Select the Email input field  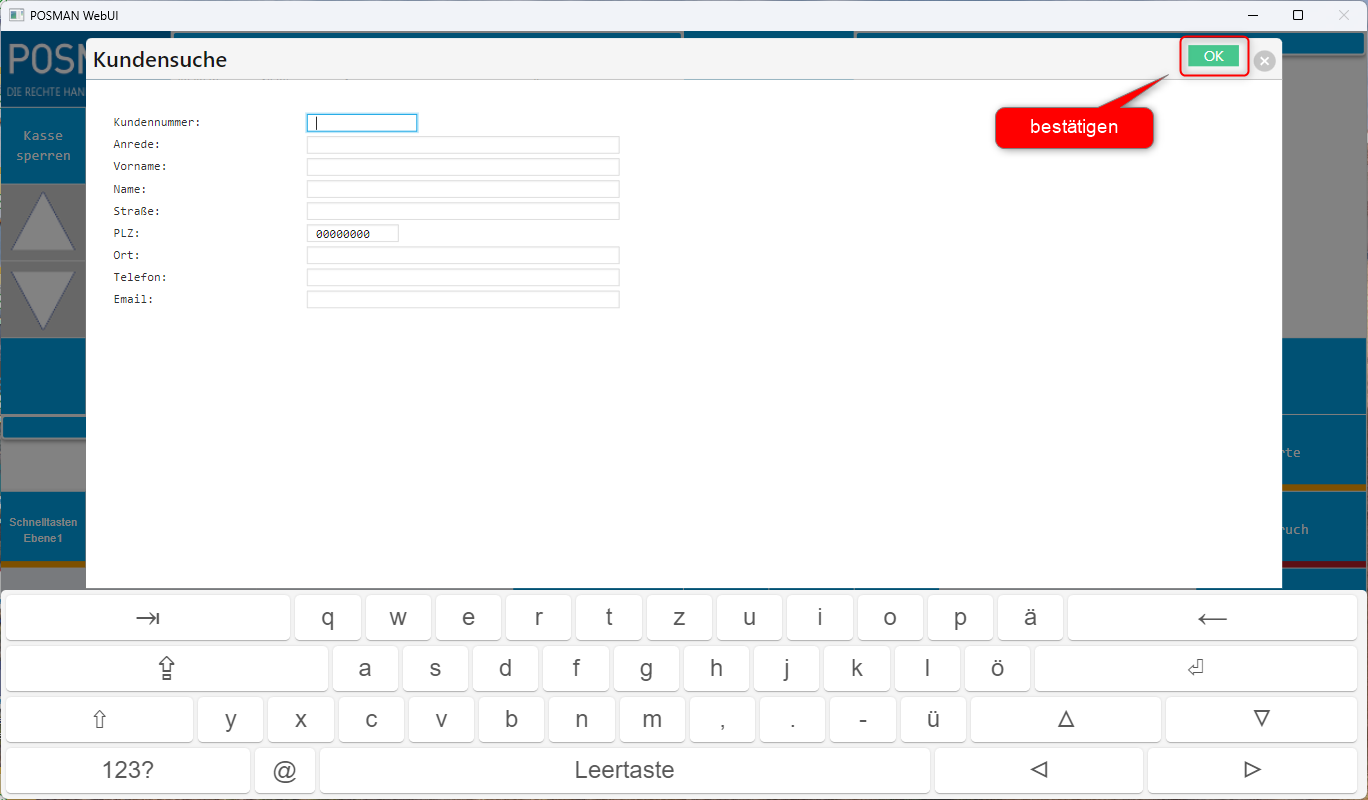tap(463, 300)
